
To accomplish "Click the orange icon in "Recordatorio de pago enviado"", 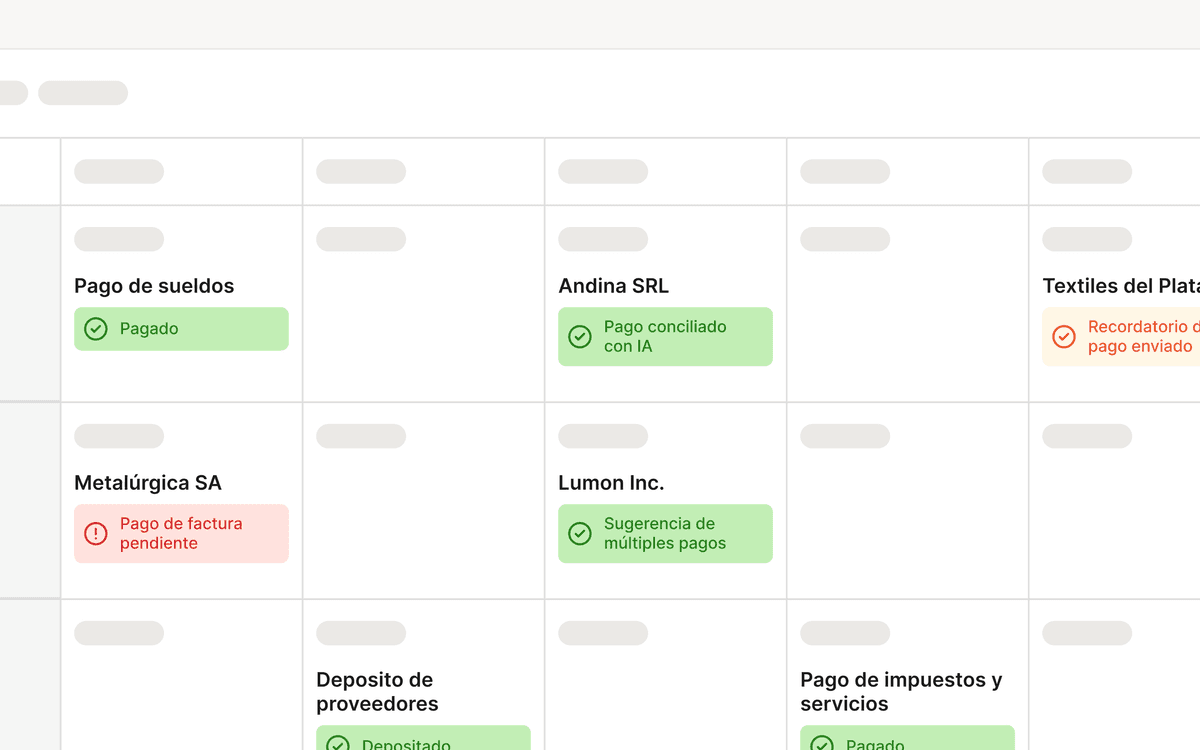I will click(1064, 337).
